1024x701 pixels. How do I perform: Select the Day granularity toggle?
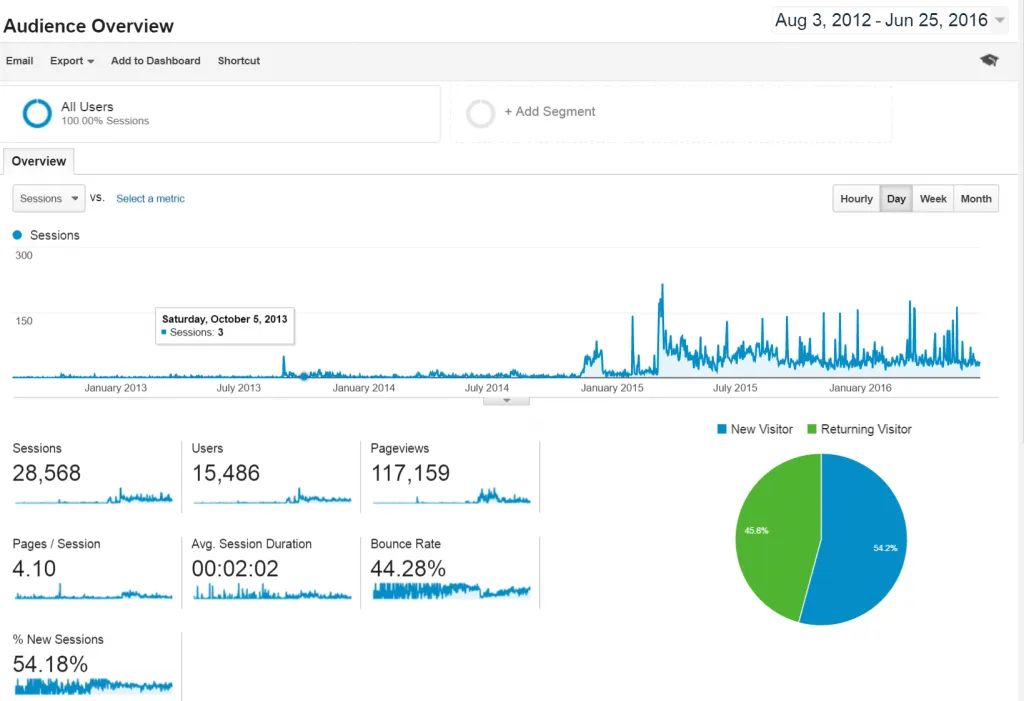[896, 198]
